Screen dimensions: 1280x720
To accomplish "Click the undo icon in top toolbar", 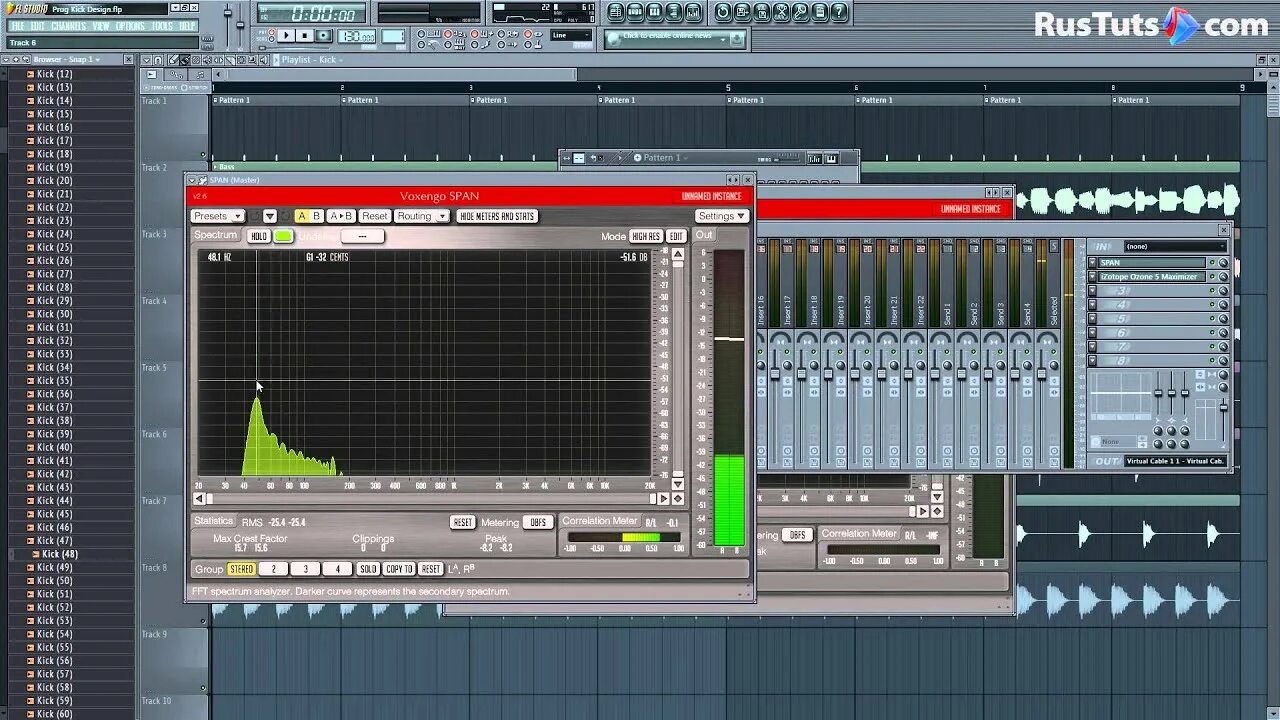I will pyautogui.click(x=723, y=12).
